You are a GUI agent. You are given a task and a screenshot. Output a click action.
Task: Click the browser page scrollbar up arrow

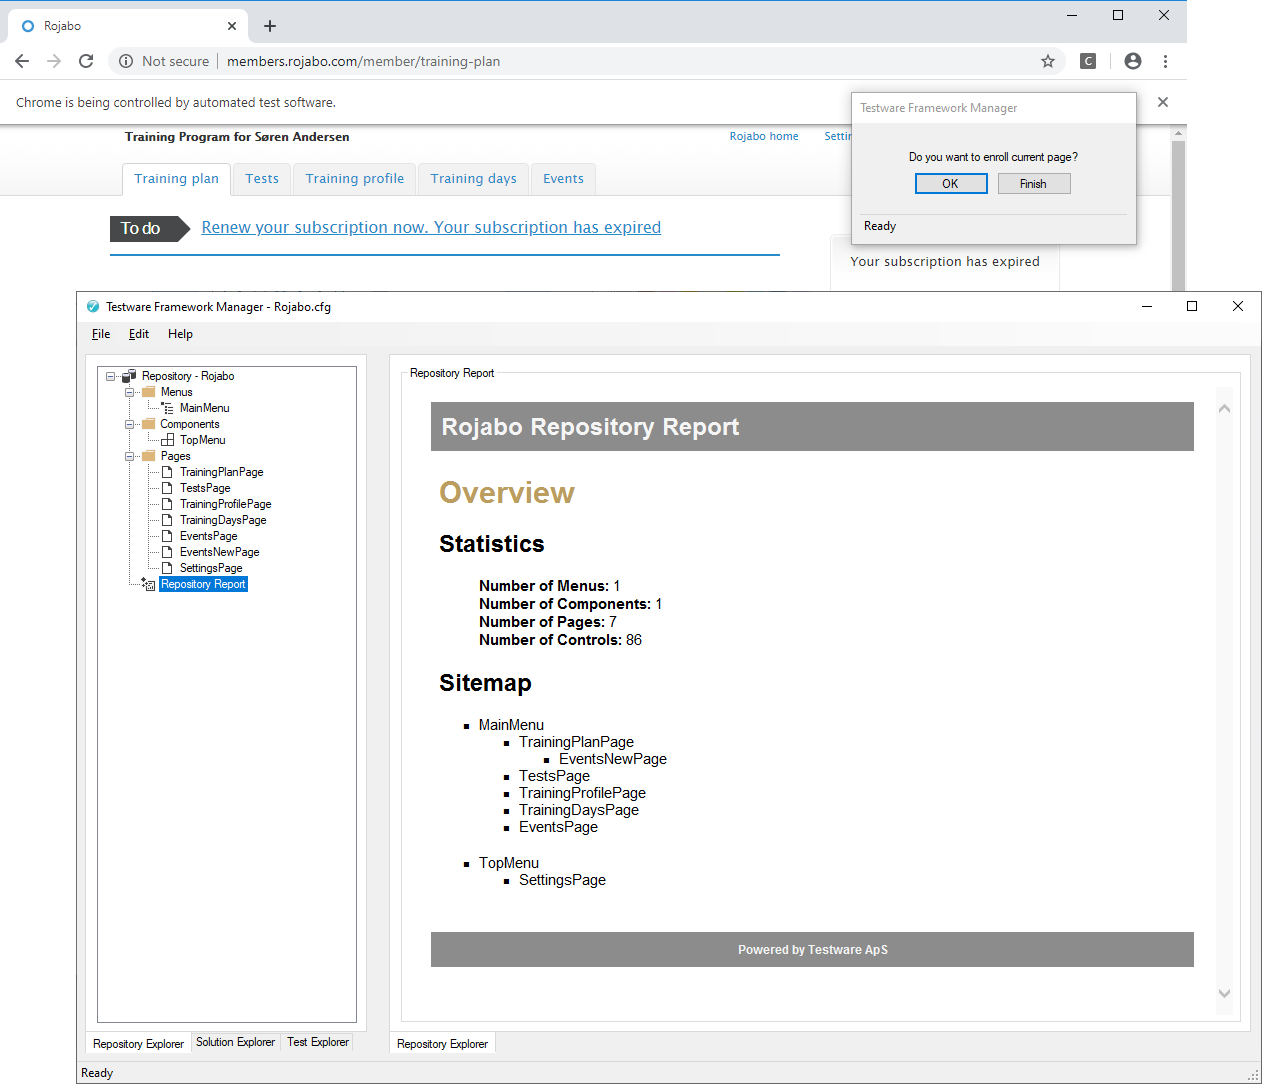point(1179,133)
